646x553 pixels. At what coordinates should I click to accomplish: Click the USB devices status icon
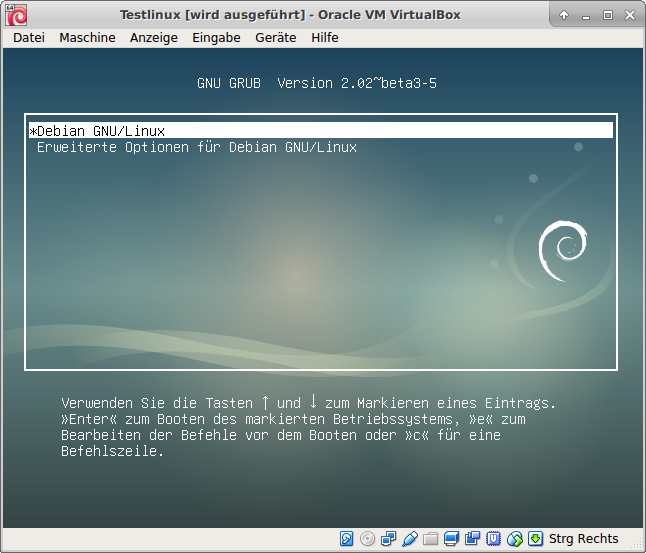pos(410,539)
